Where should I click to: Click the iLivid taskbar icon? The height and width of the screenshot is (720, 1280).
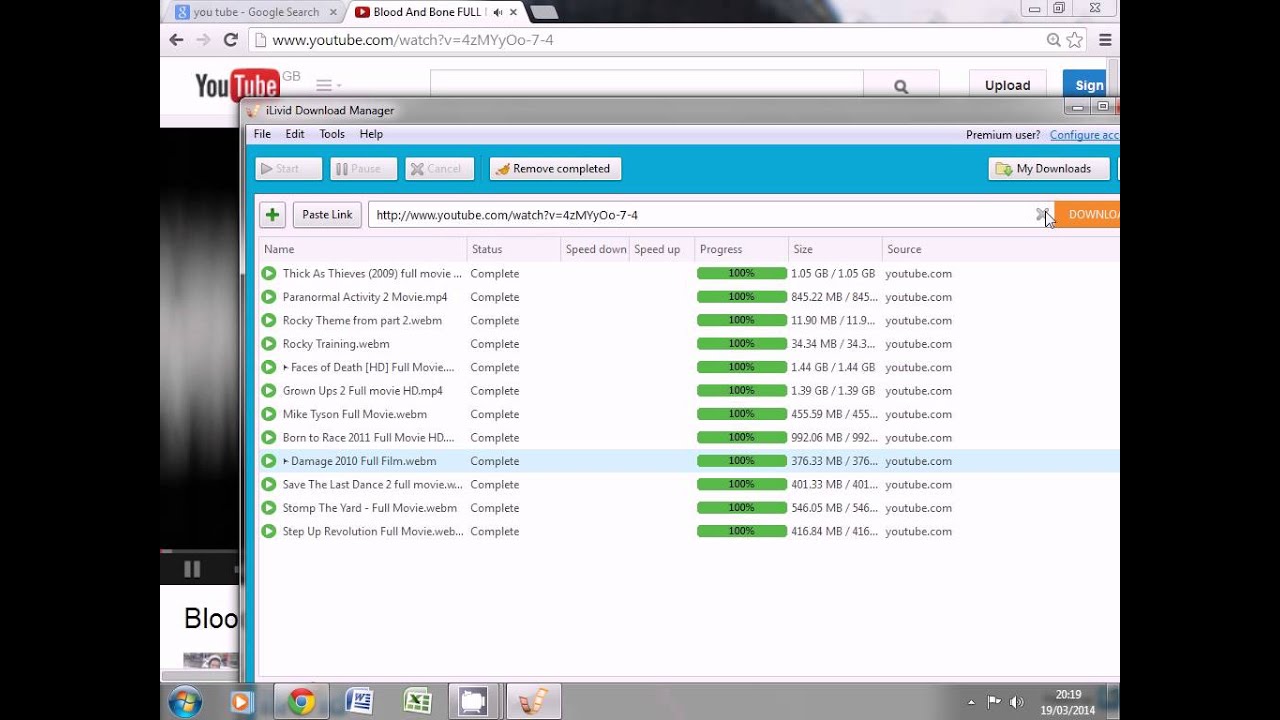pyautogui.click(x=533, y=701)
